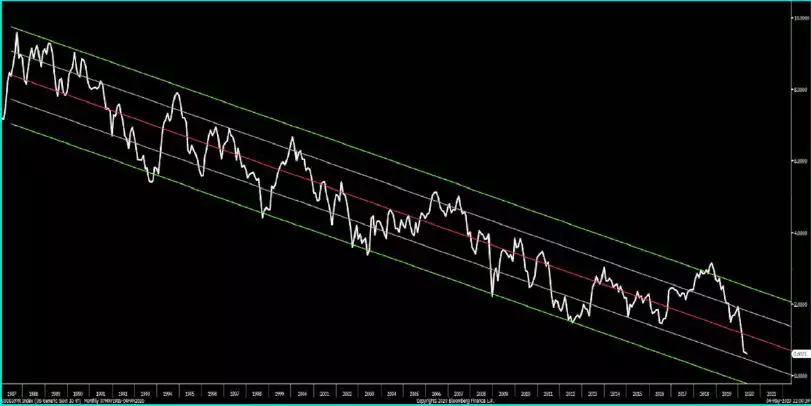
Task: Select the 1994 year label on time axis
Action: (x=167, y=394)
